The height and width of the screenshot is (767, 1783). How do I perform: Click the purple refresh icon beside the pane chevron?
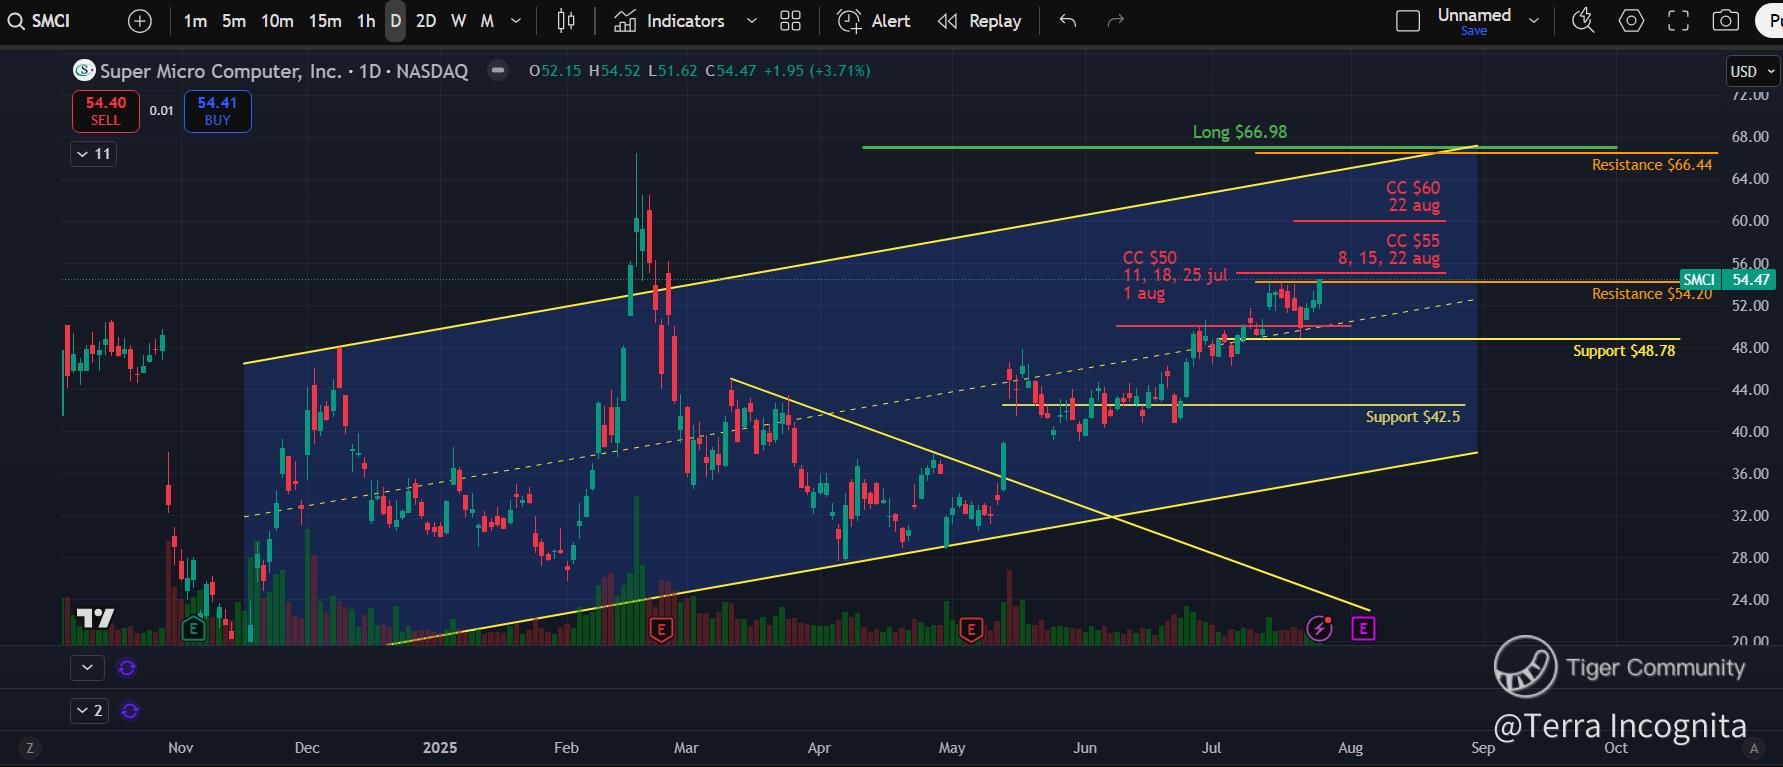[x=127, y=668]
